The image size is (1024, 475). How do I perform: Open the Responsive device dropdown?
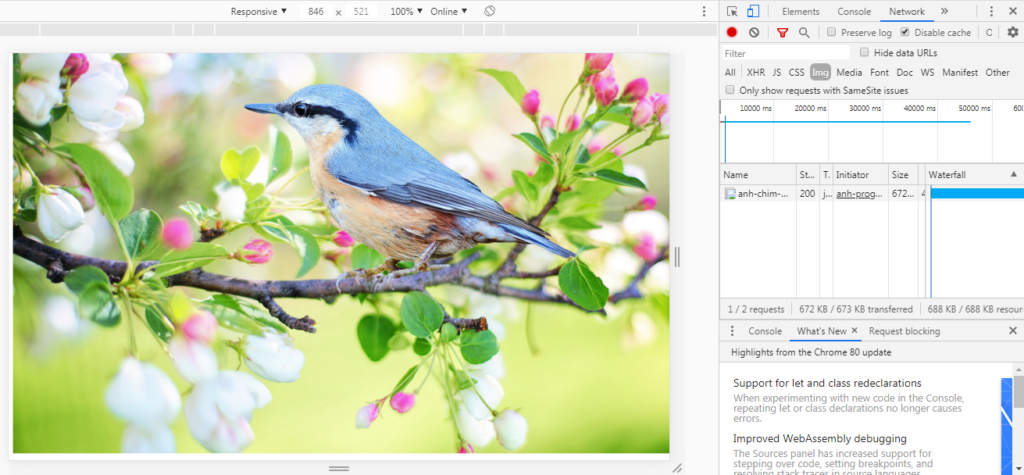click(x=258, y=12)
